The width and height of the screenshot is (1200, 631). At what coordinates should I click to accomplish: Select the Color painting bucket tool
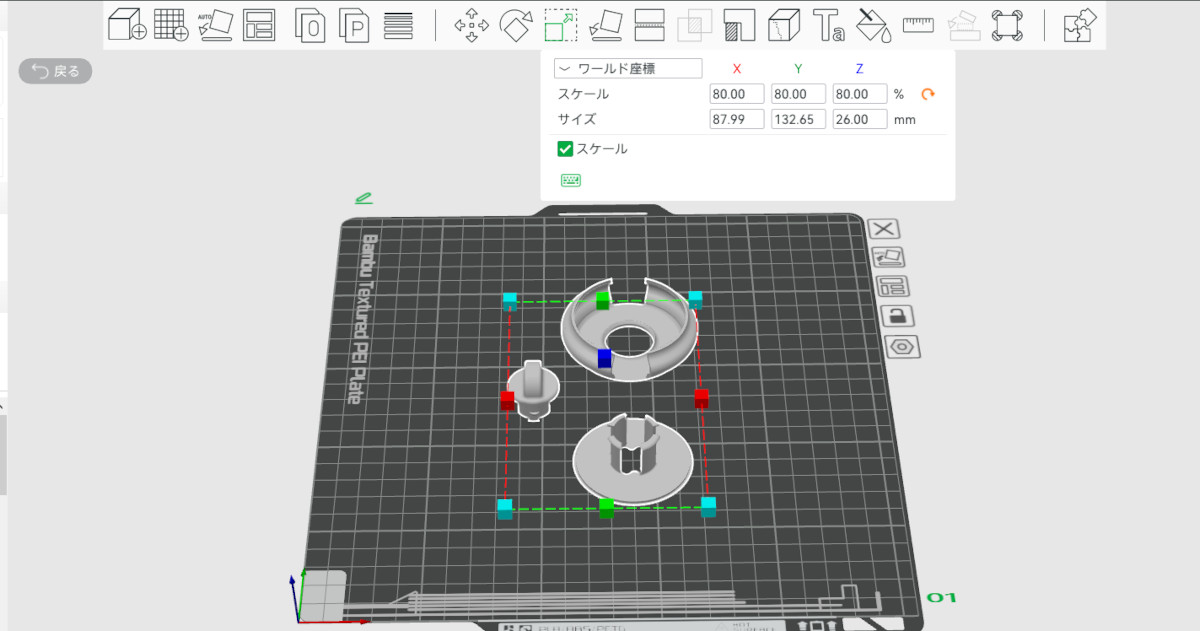pos(873,25)
